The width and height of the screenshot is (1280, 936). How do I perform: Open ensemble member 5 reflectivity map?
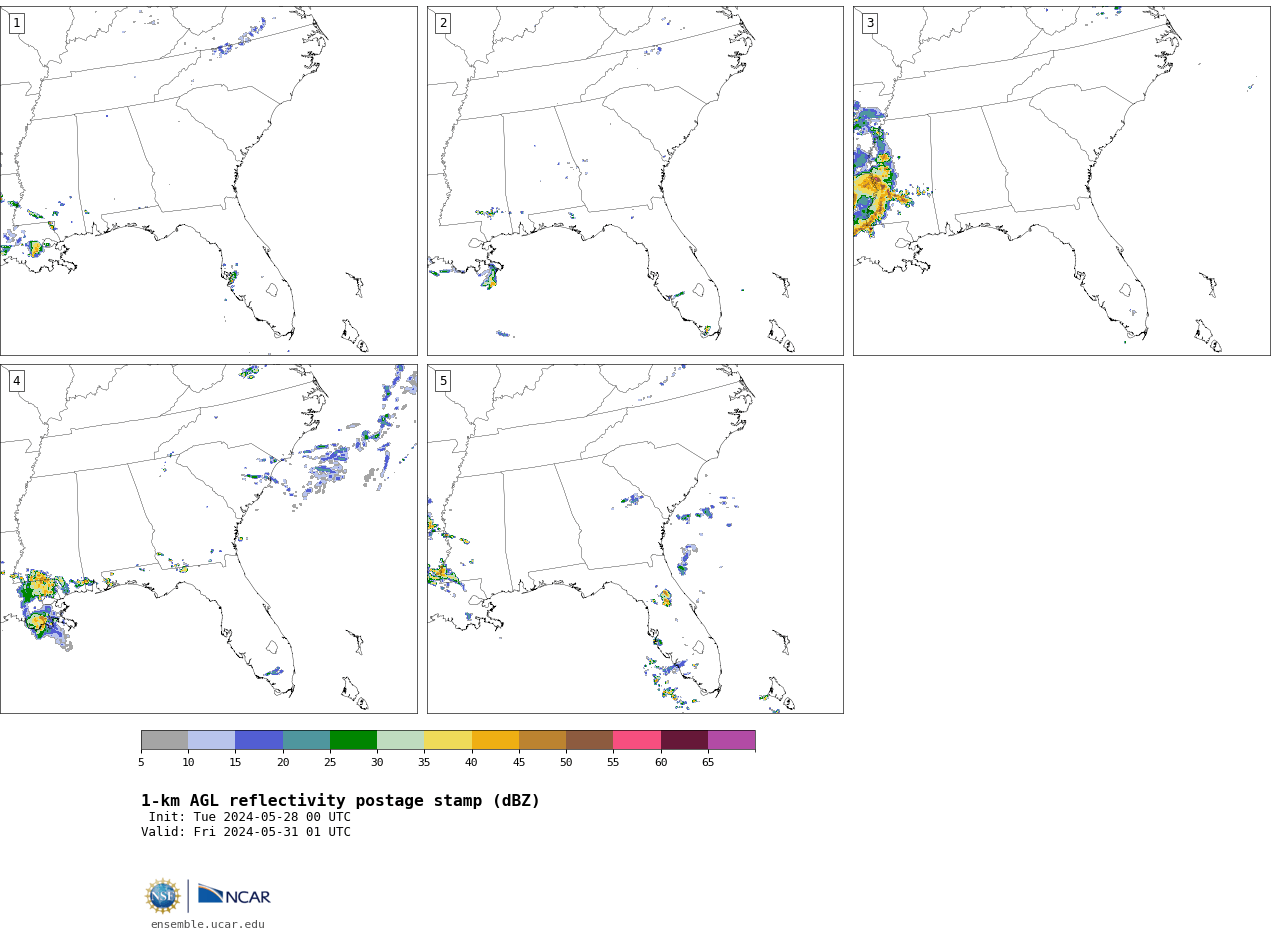tap(635, 539)
